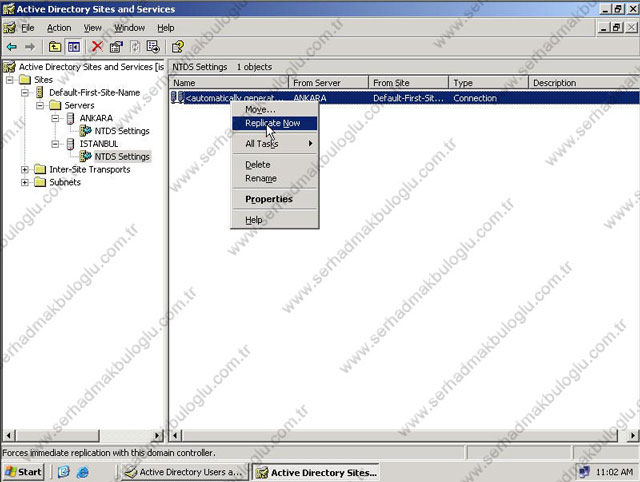The image size is (640, 482).
Task: Choose Properties from context menu
Action: pos(275,199)
